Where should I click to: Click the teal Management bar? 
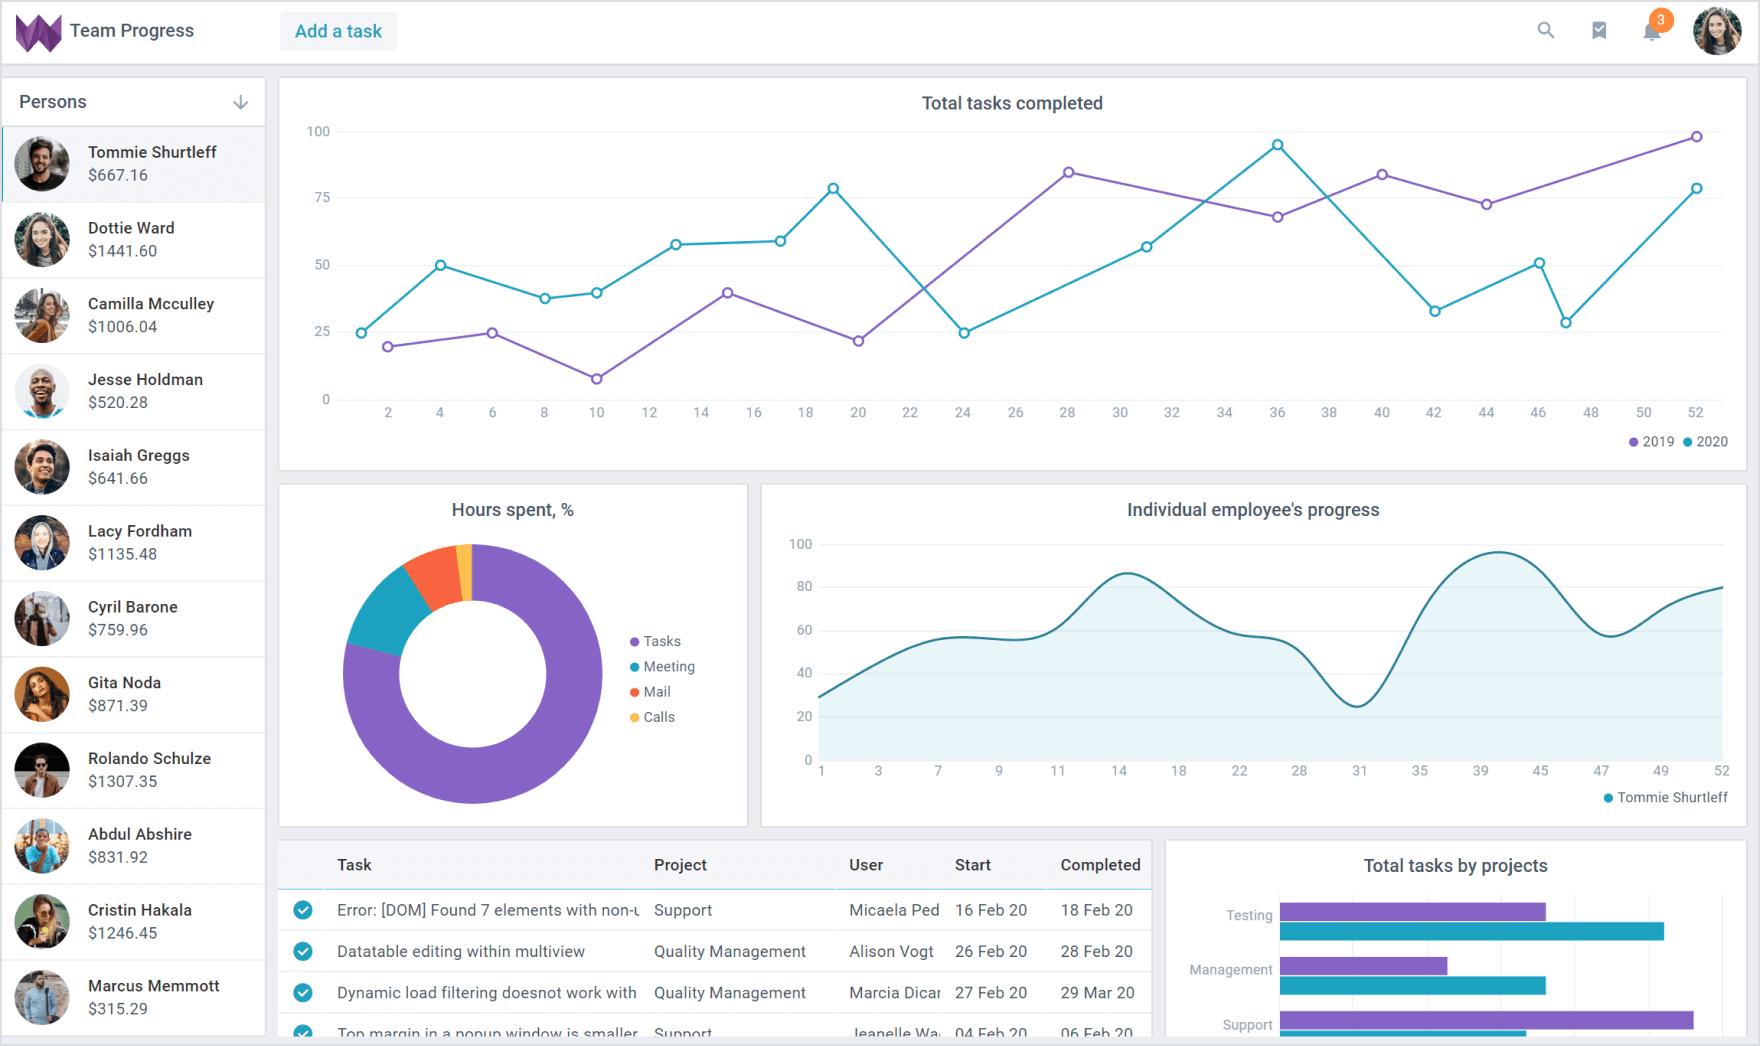tap(1412, 986)
